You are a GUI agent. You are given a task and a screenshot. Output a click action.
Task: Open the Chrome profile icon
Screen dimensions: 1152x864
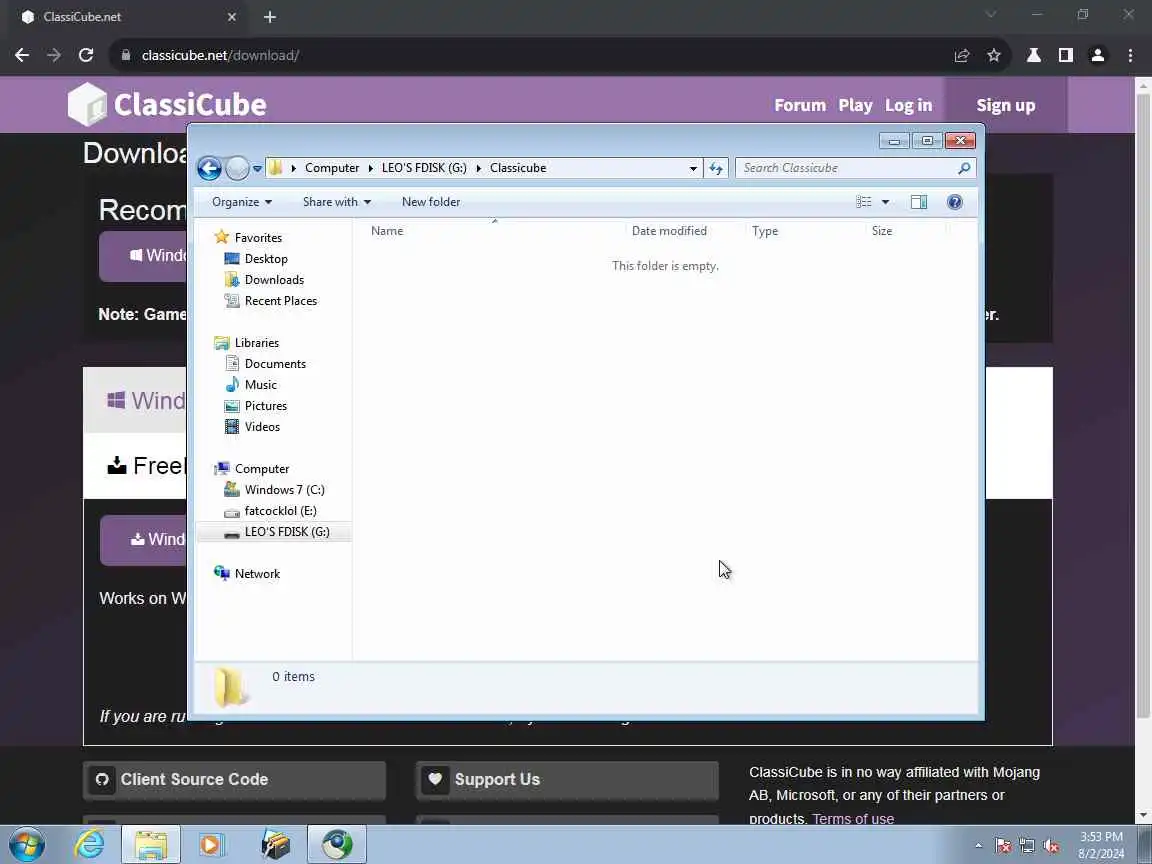click(1098, 55)
